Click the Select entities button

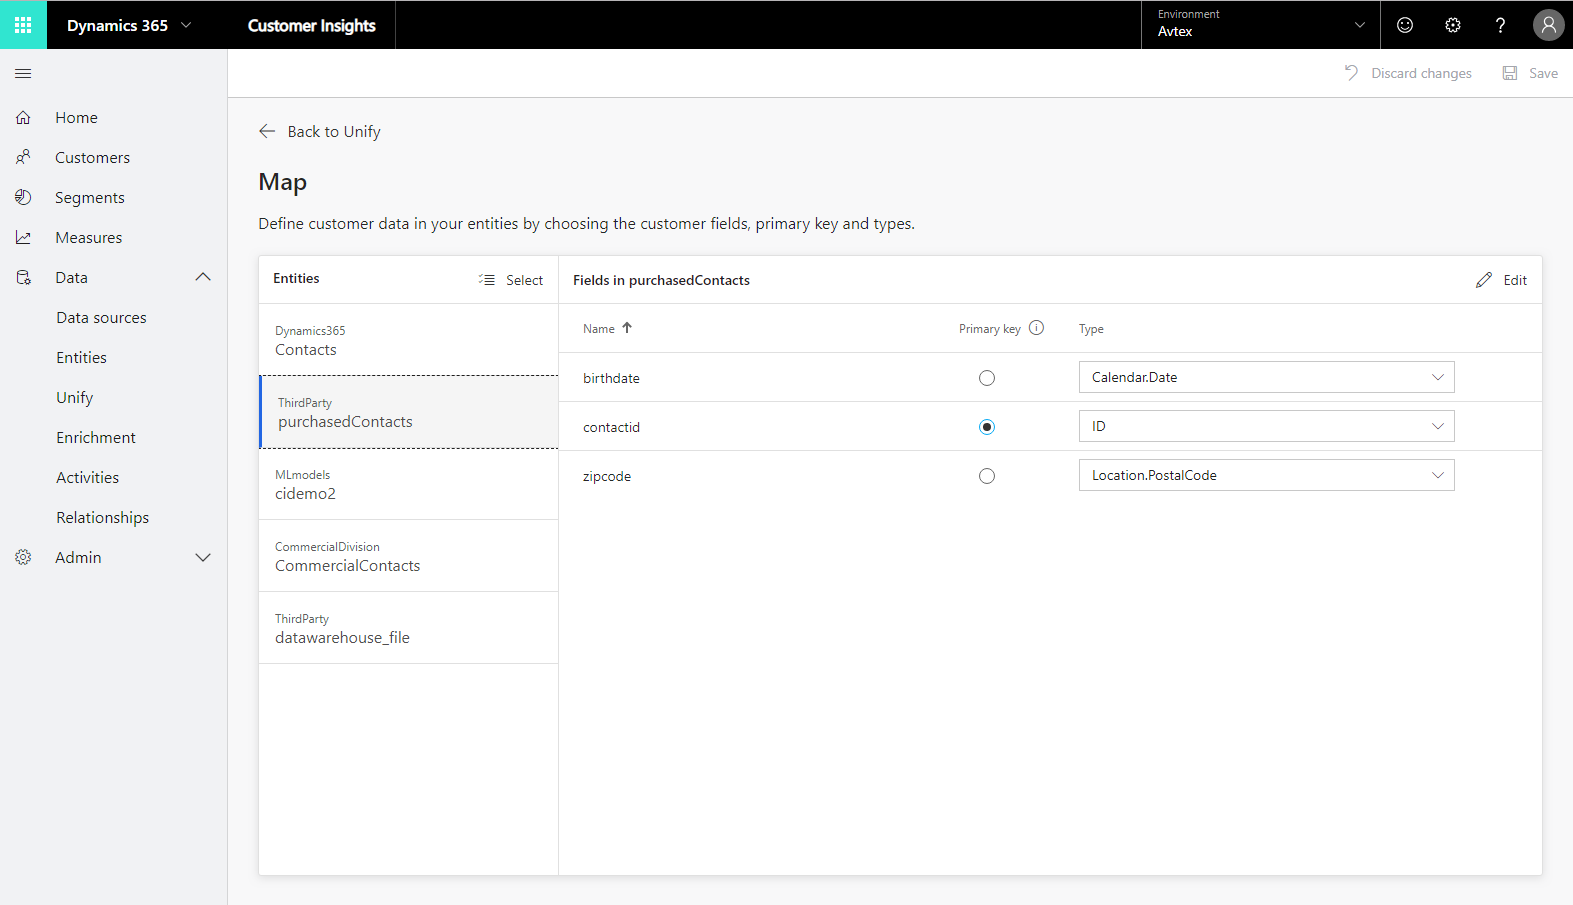coord(511,280)
